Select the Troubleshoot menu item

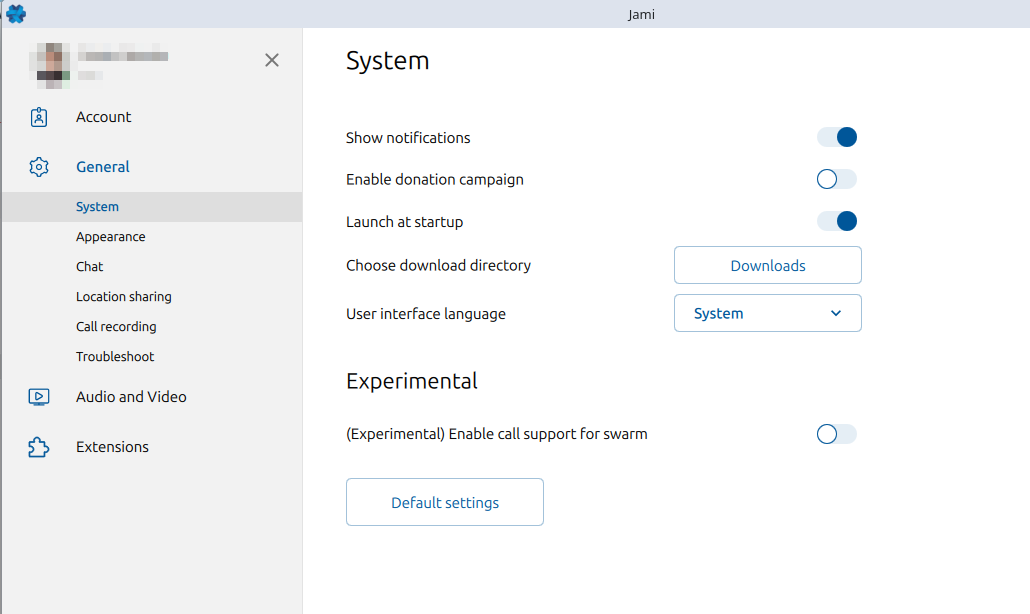(115, 357)
